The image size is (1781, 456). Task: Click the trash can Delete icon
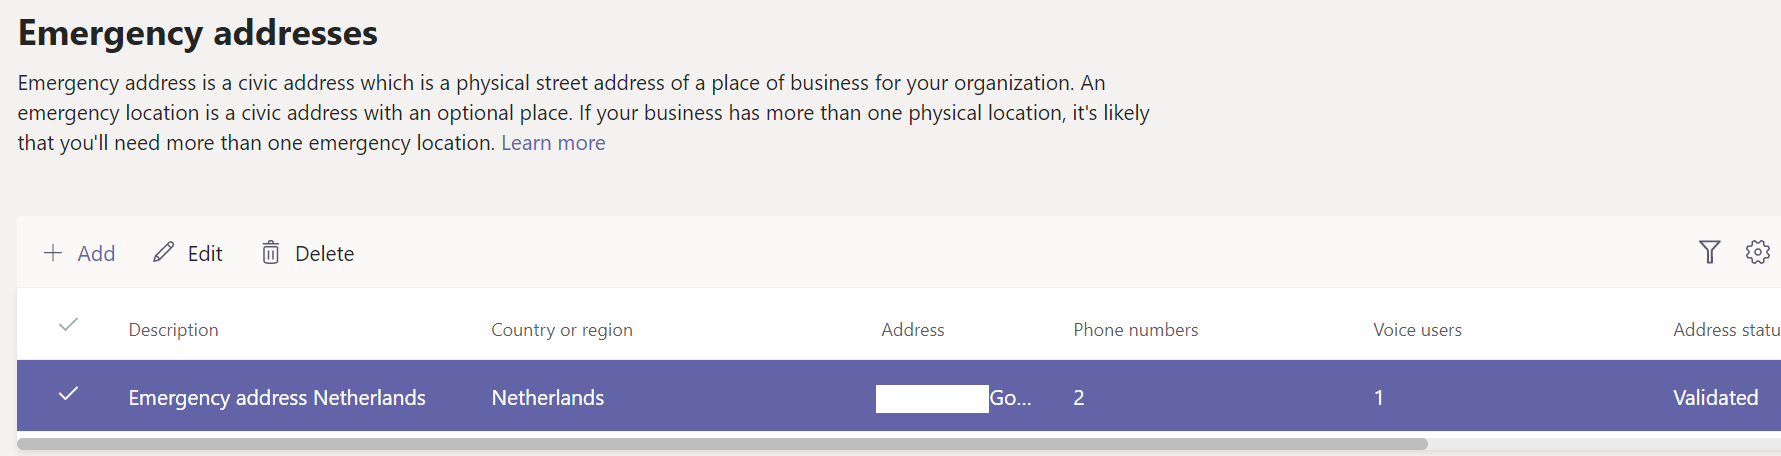[270, 252]
